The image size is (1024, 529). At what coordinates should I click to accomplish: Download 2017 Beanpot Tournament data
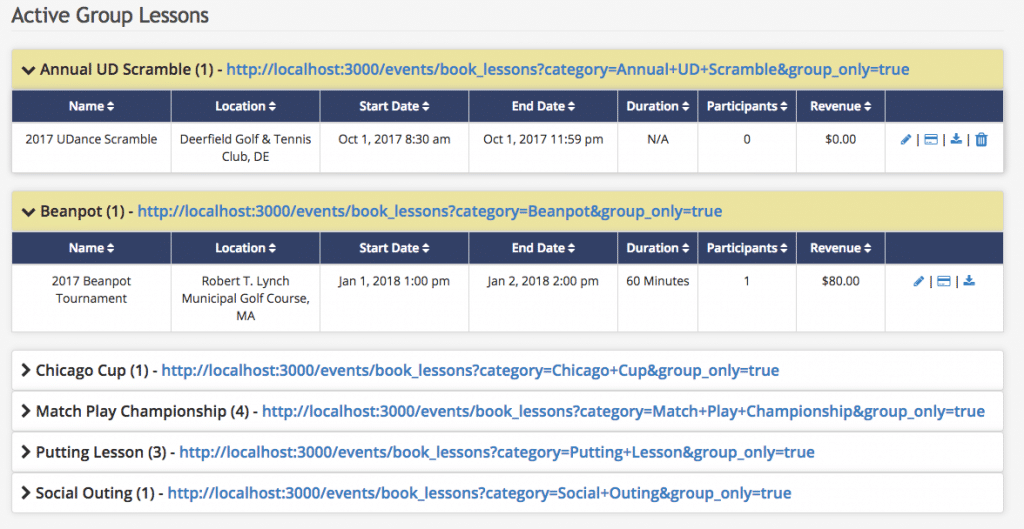[x=969, y=281]
